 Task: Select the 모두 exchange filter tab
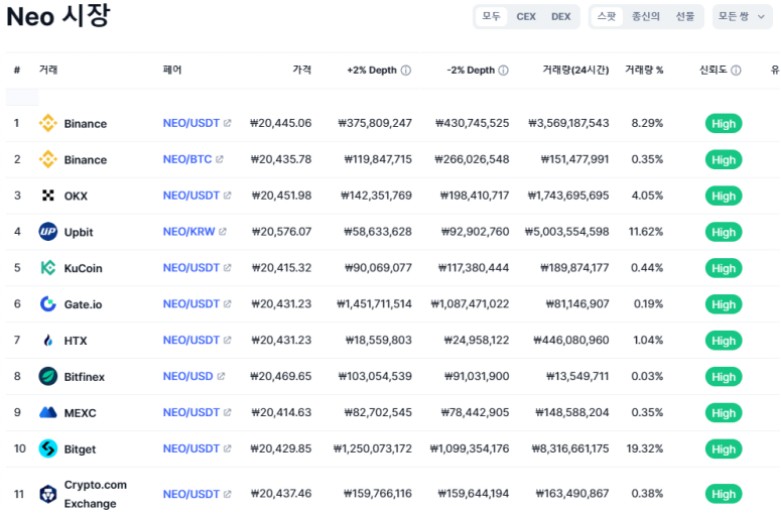tap(491, 16)
